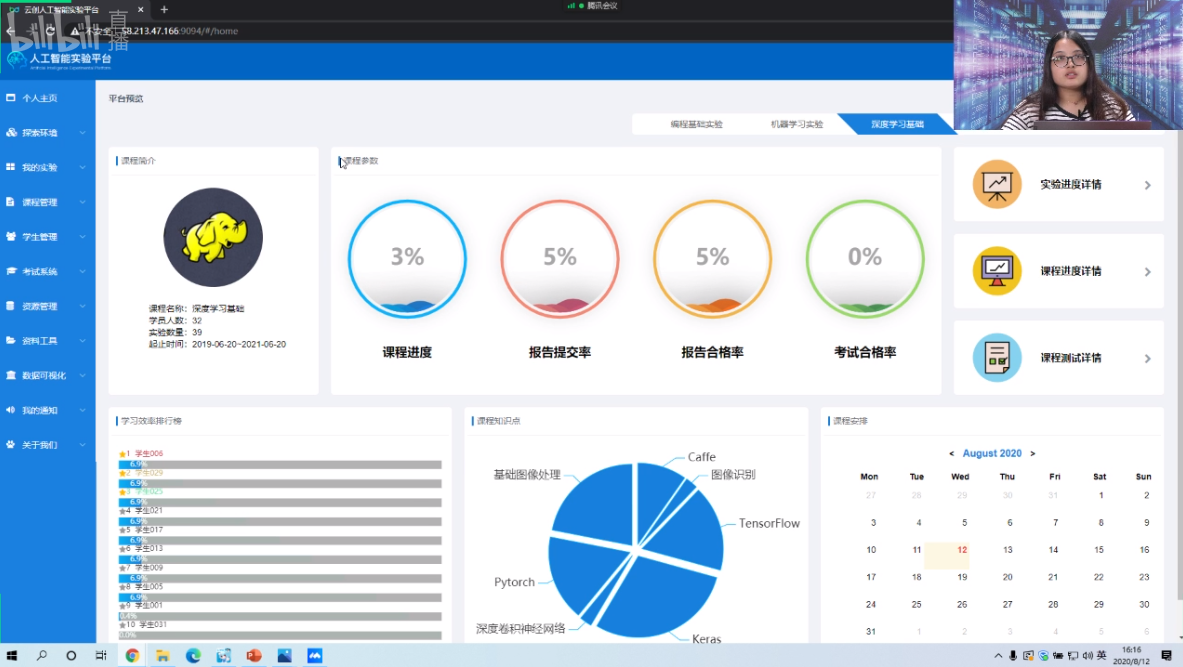This screenshot has height=667, width=1183.
Task: Click the 课程进度详情 monitor icon
Action: pos(997,271)
